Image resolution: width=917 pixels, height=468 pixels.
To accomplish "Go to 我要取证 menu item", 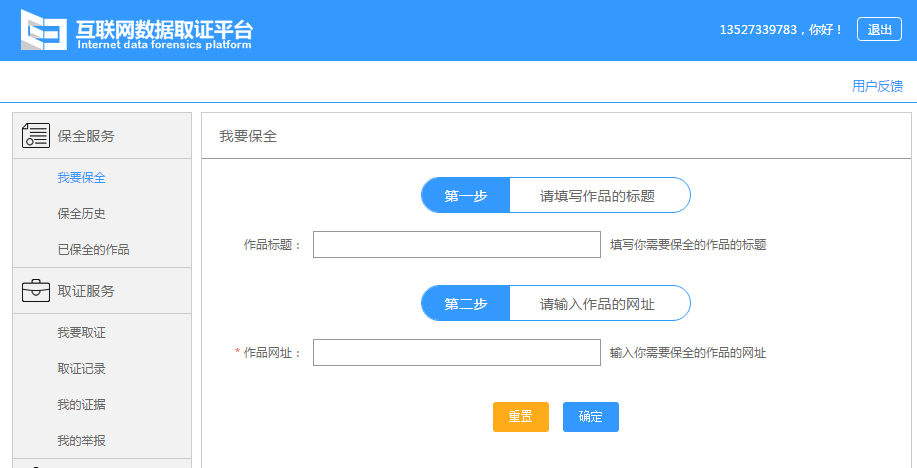I will point(81,332).
